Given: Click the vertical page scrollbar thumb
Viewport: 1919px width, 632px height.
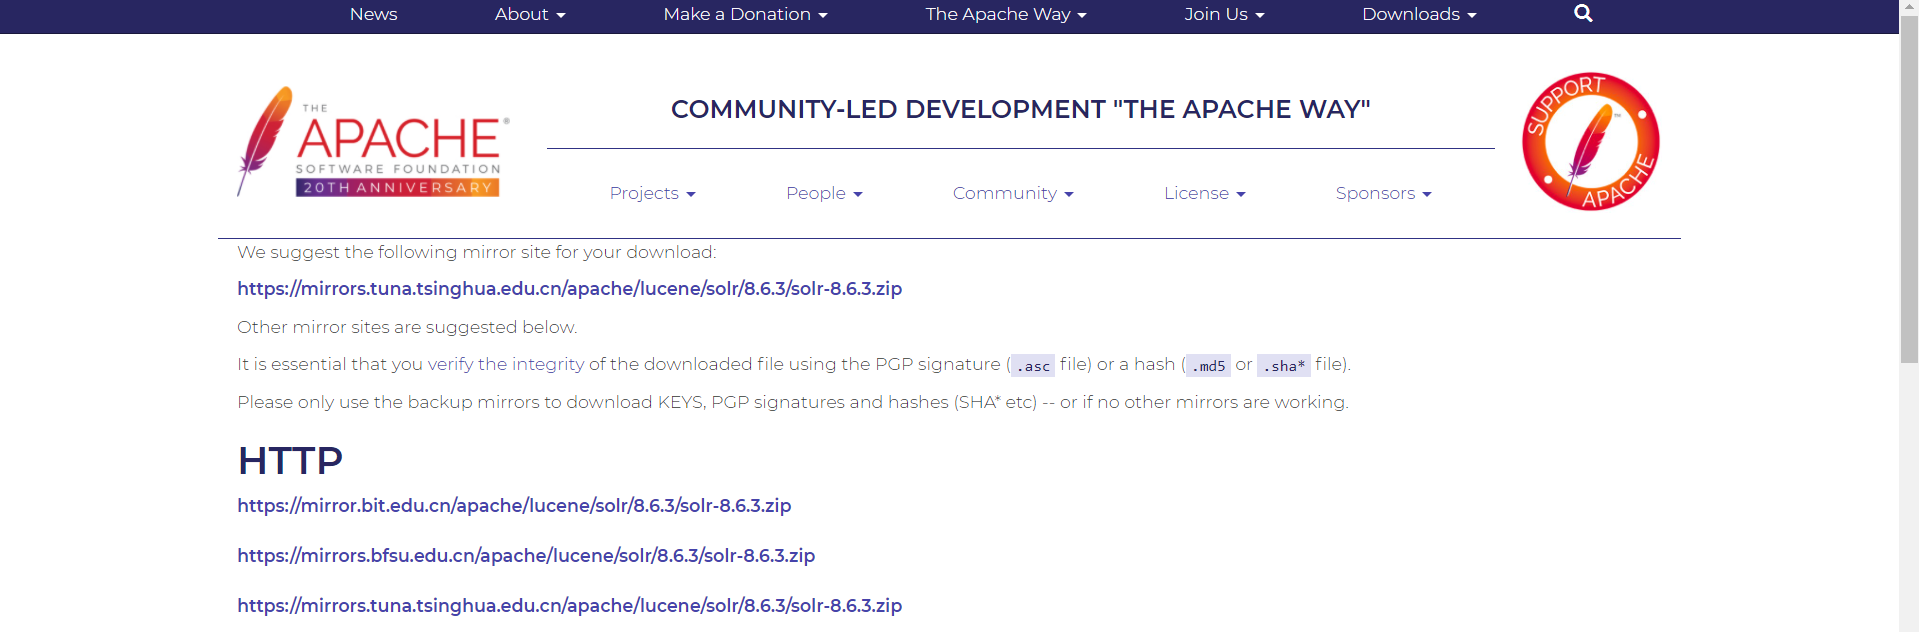Looking at the screenshot, I should click(x=1909, y=190).
